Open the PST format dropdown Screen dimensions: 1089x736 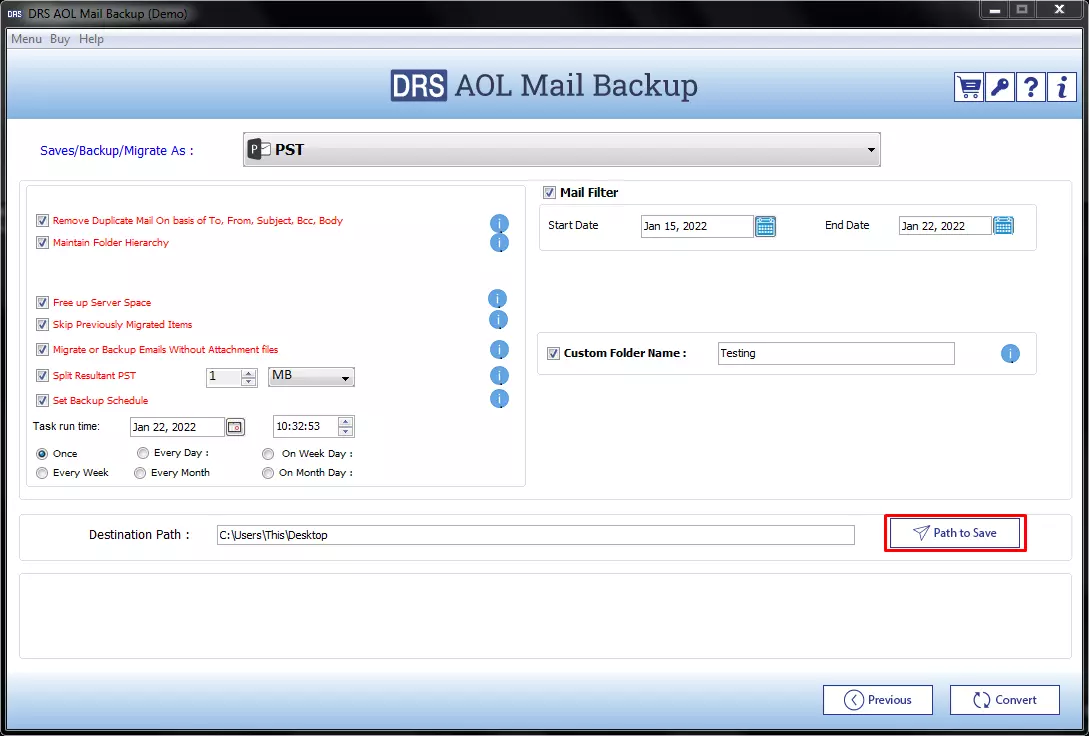(x=562, y=150)
